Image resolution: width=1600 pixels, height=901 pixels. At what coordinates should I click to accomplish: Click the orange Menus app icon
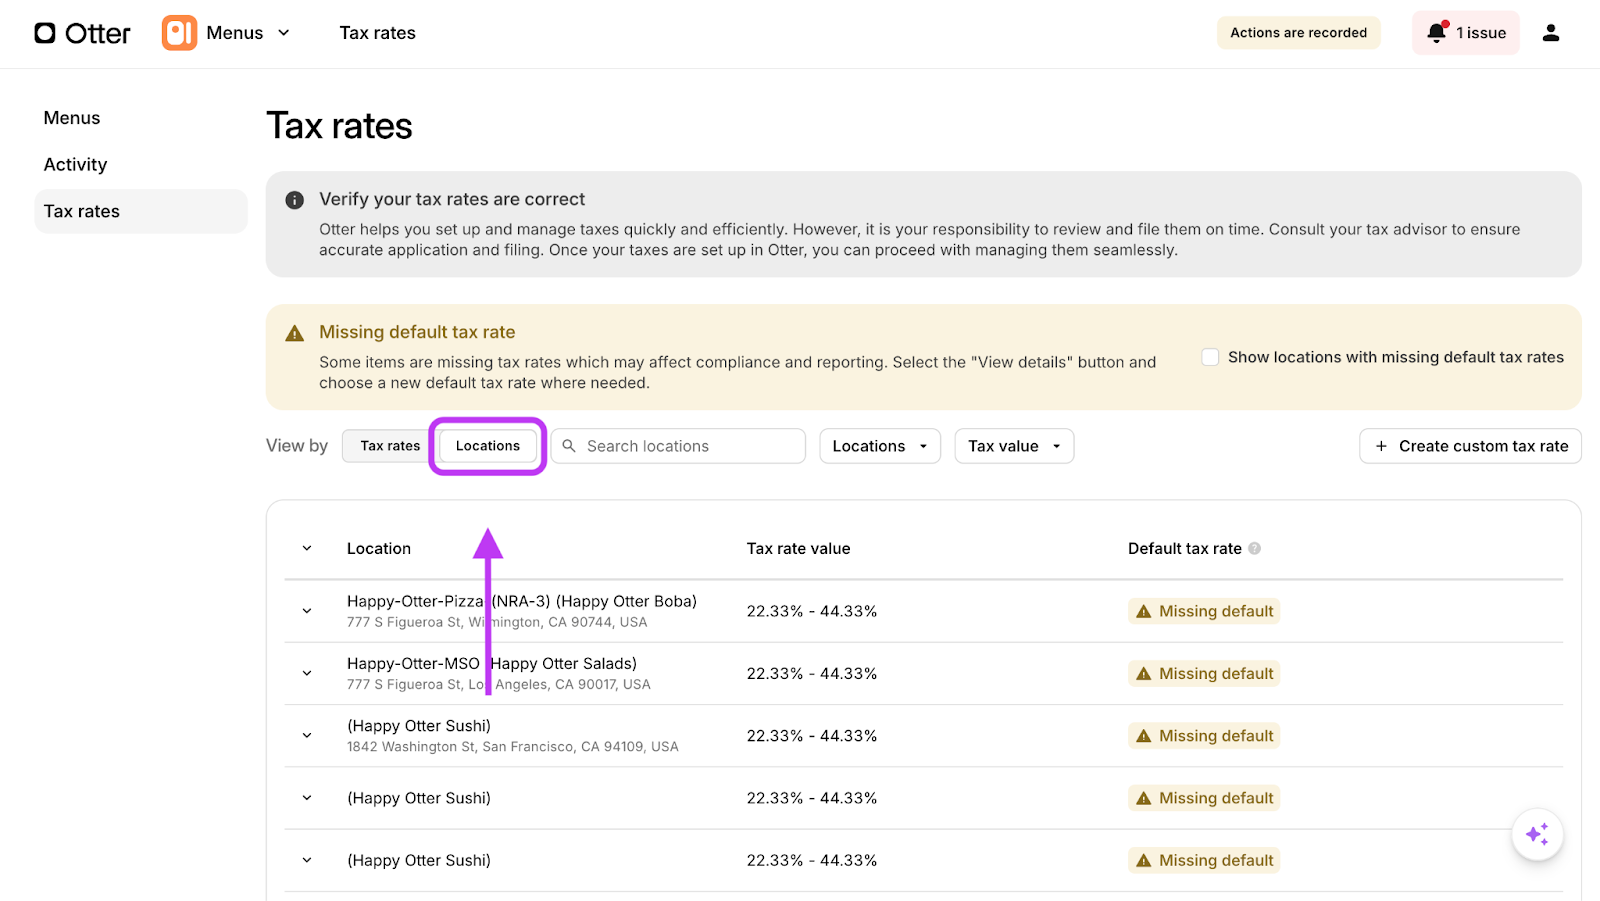(x=179, y=33)
